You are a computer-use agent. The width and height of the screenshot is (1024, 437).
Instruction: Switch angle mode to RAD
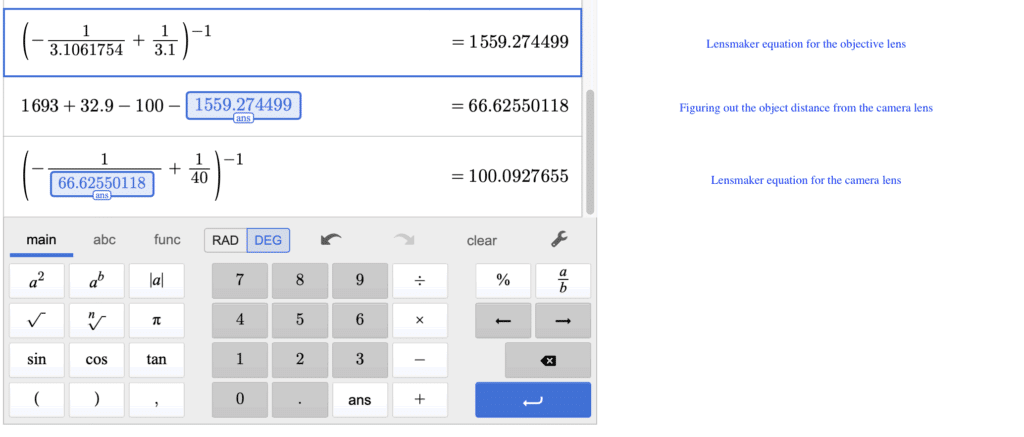click(x=225, y=240)
